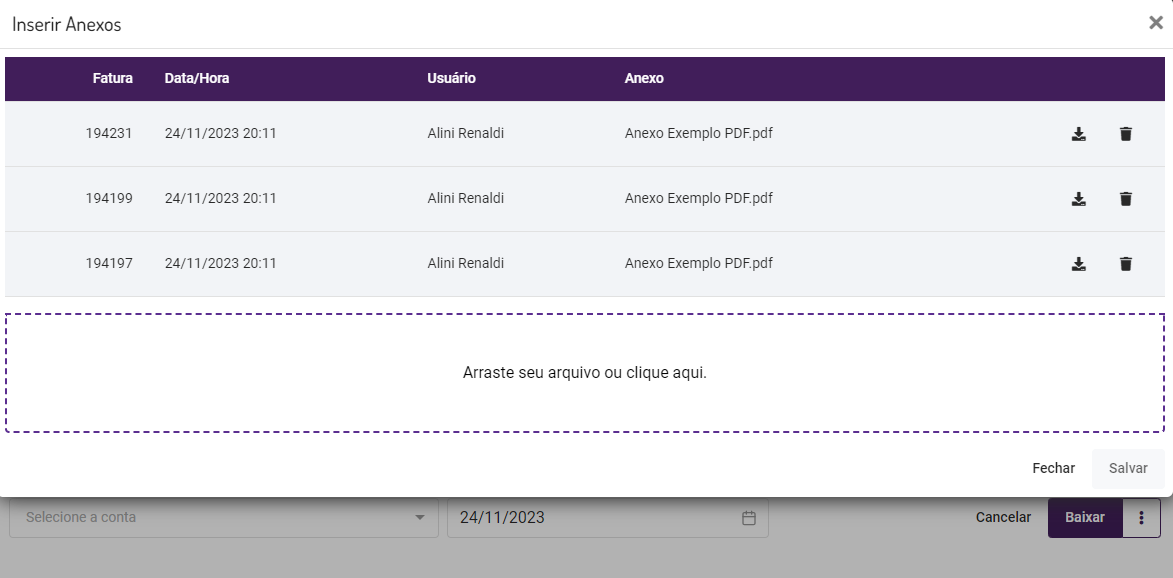1173x578 pixels.
Task: Delete the attachment for invoice 194197
Action: click(x=1126, y=264)
